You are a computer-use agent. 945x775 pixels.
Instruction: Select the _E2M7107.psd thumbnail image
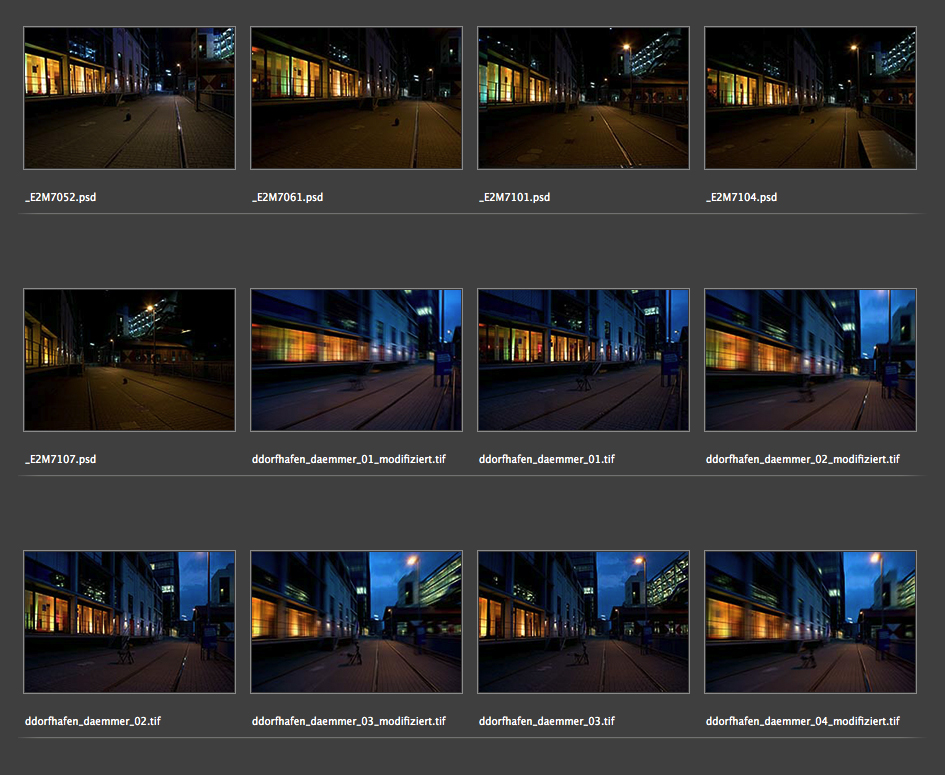pyautogui.click(x=129, y=360)
